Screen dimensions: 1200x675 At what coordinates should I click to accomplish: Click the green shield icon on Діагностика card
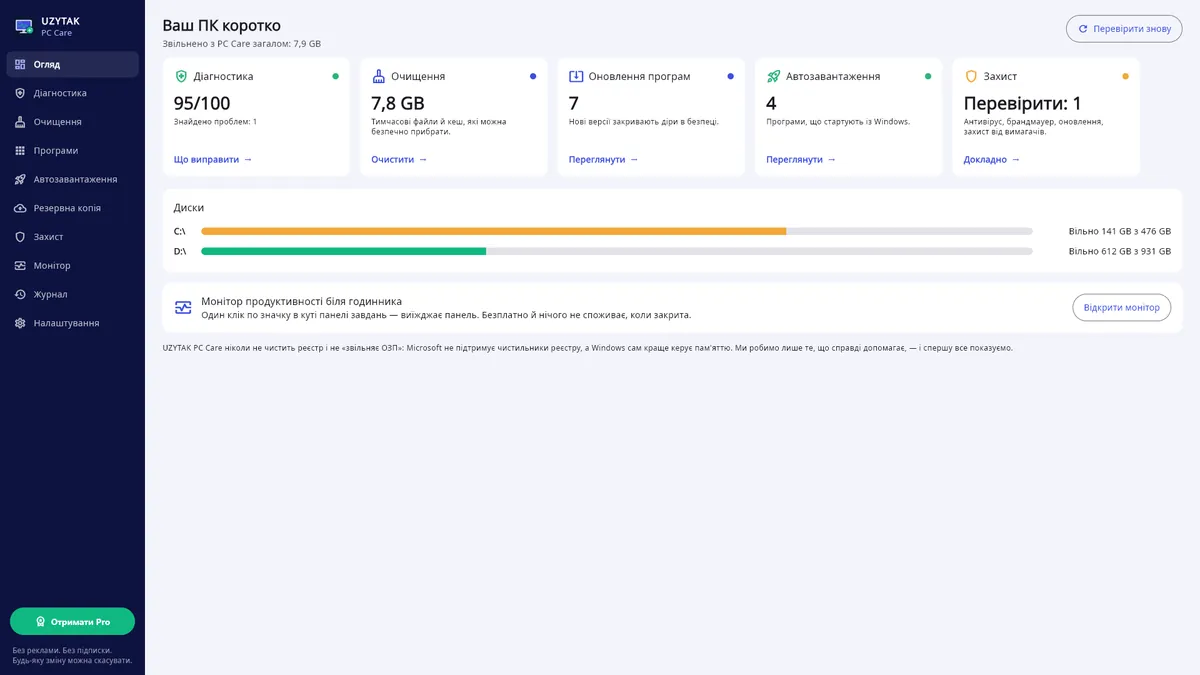coord(181,76)
